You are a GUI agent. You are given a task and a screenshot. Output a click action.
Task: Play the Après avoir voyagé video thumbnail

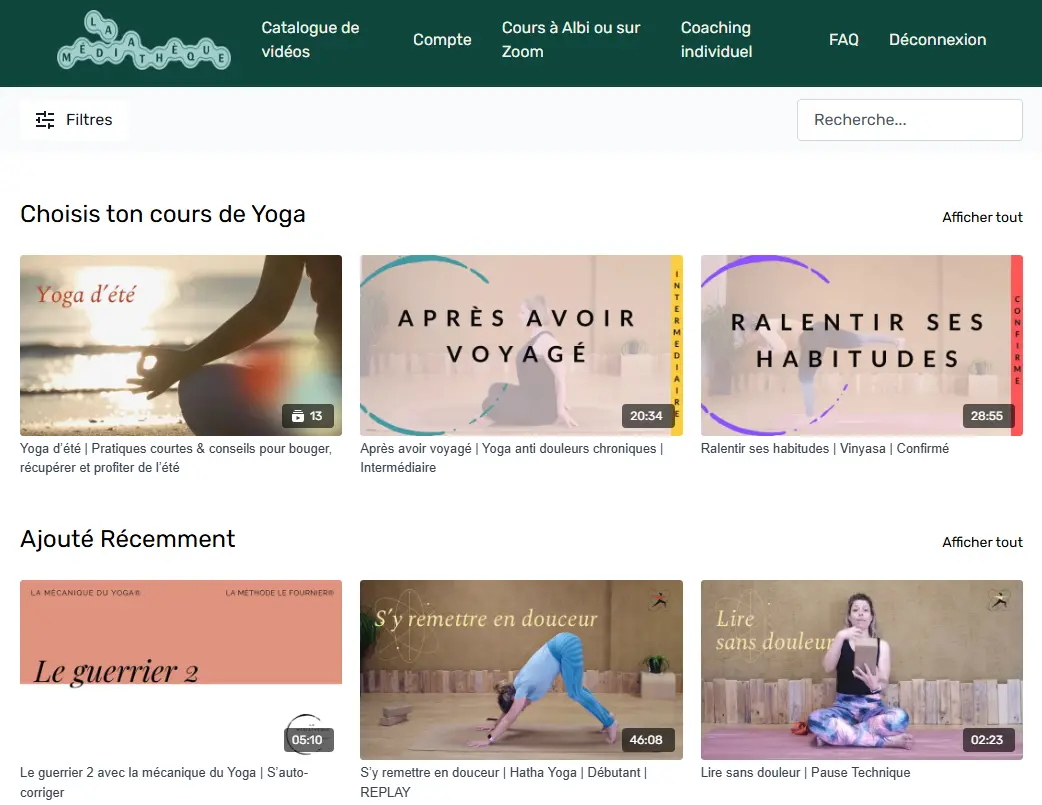521,345
